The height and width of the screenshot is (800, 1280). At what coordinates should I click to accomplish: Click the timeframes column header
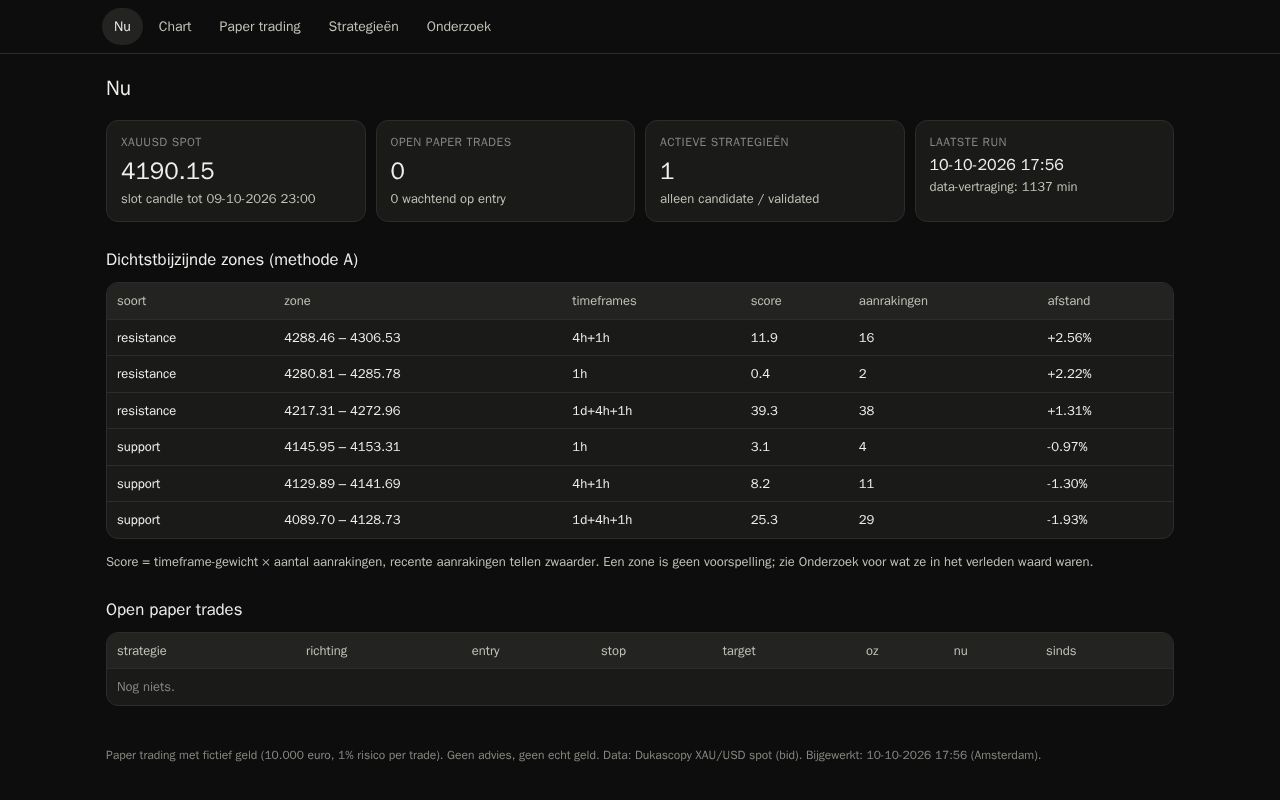click(604, 301)
